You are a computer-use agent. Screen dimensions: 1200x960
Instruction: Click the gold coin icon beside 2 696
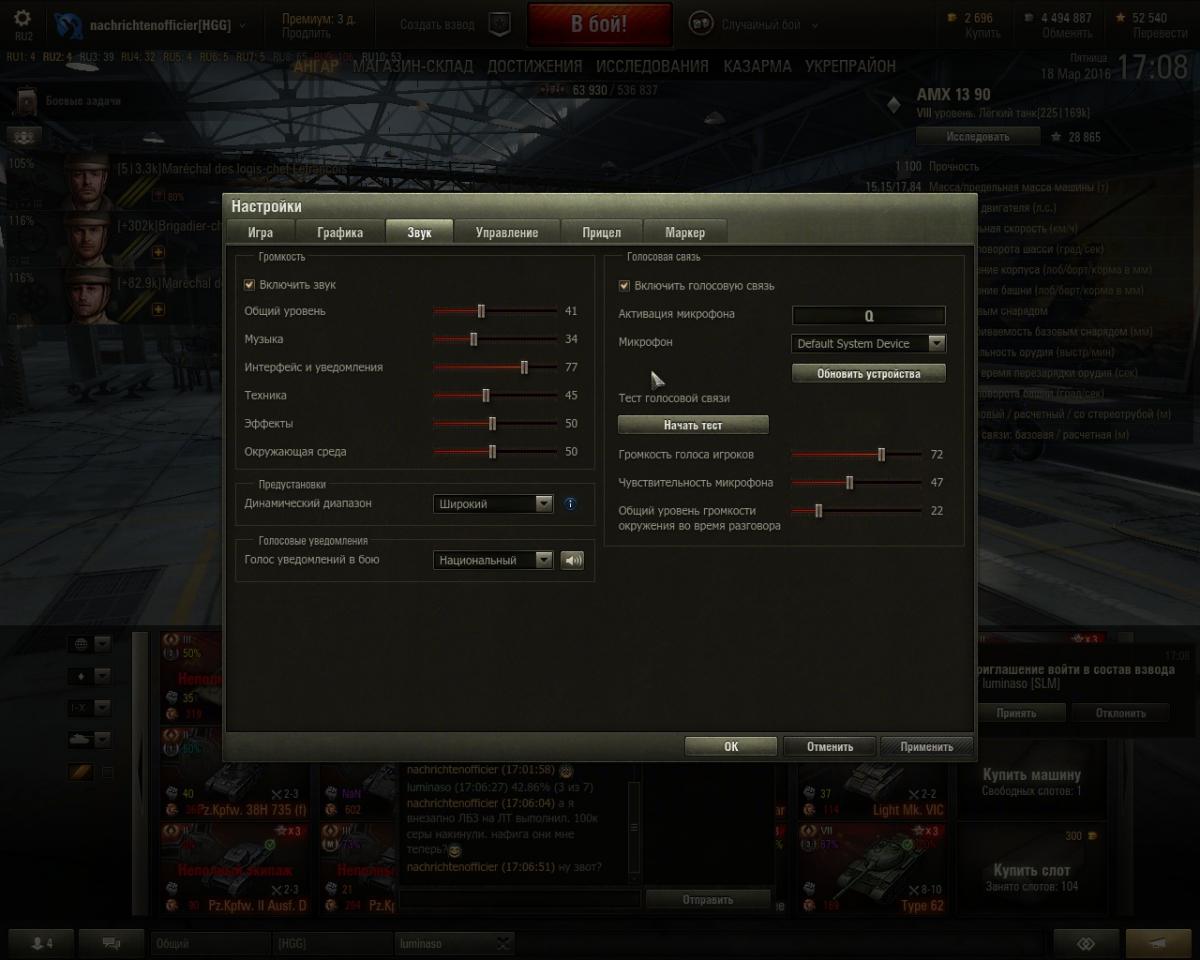[x=951, y=18]
